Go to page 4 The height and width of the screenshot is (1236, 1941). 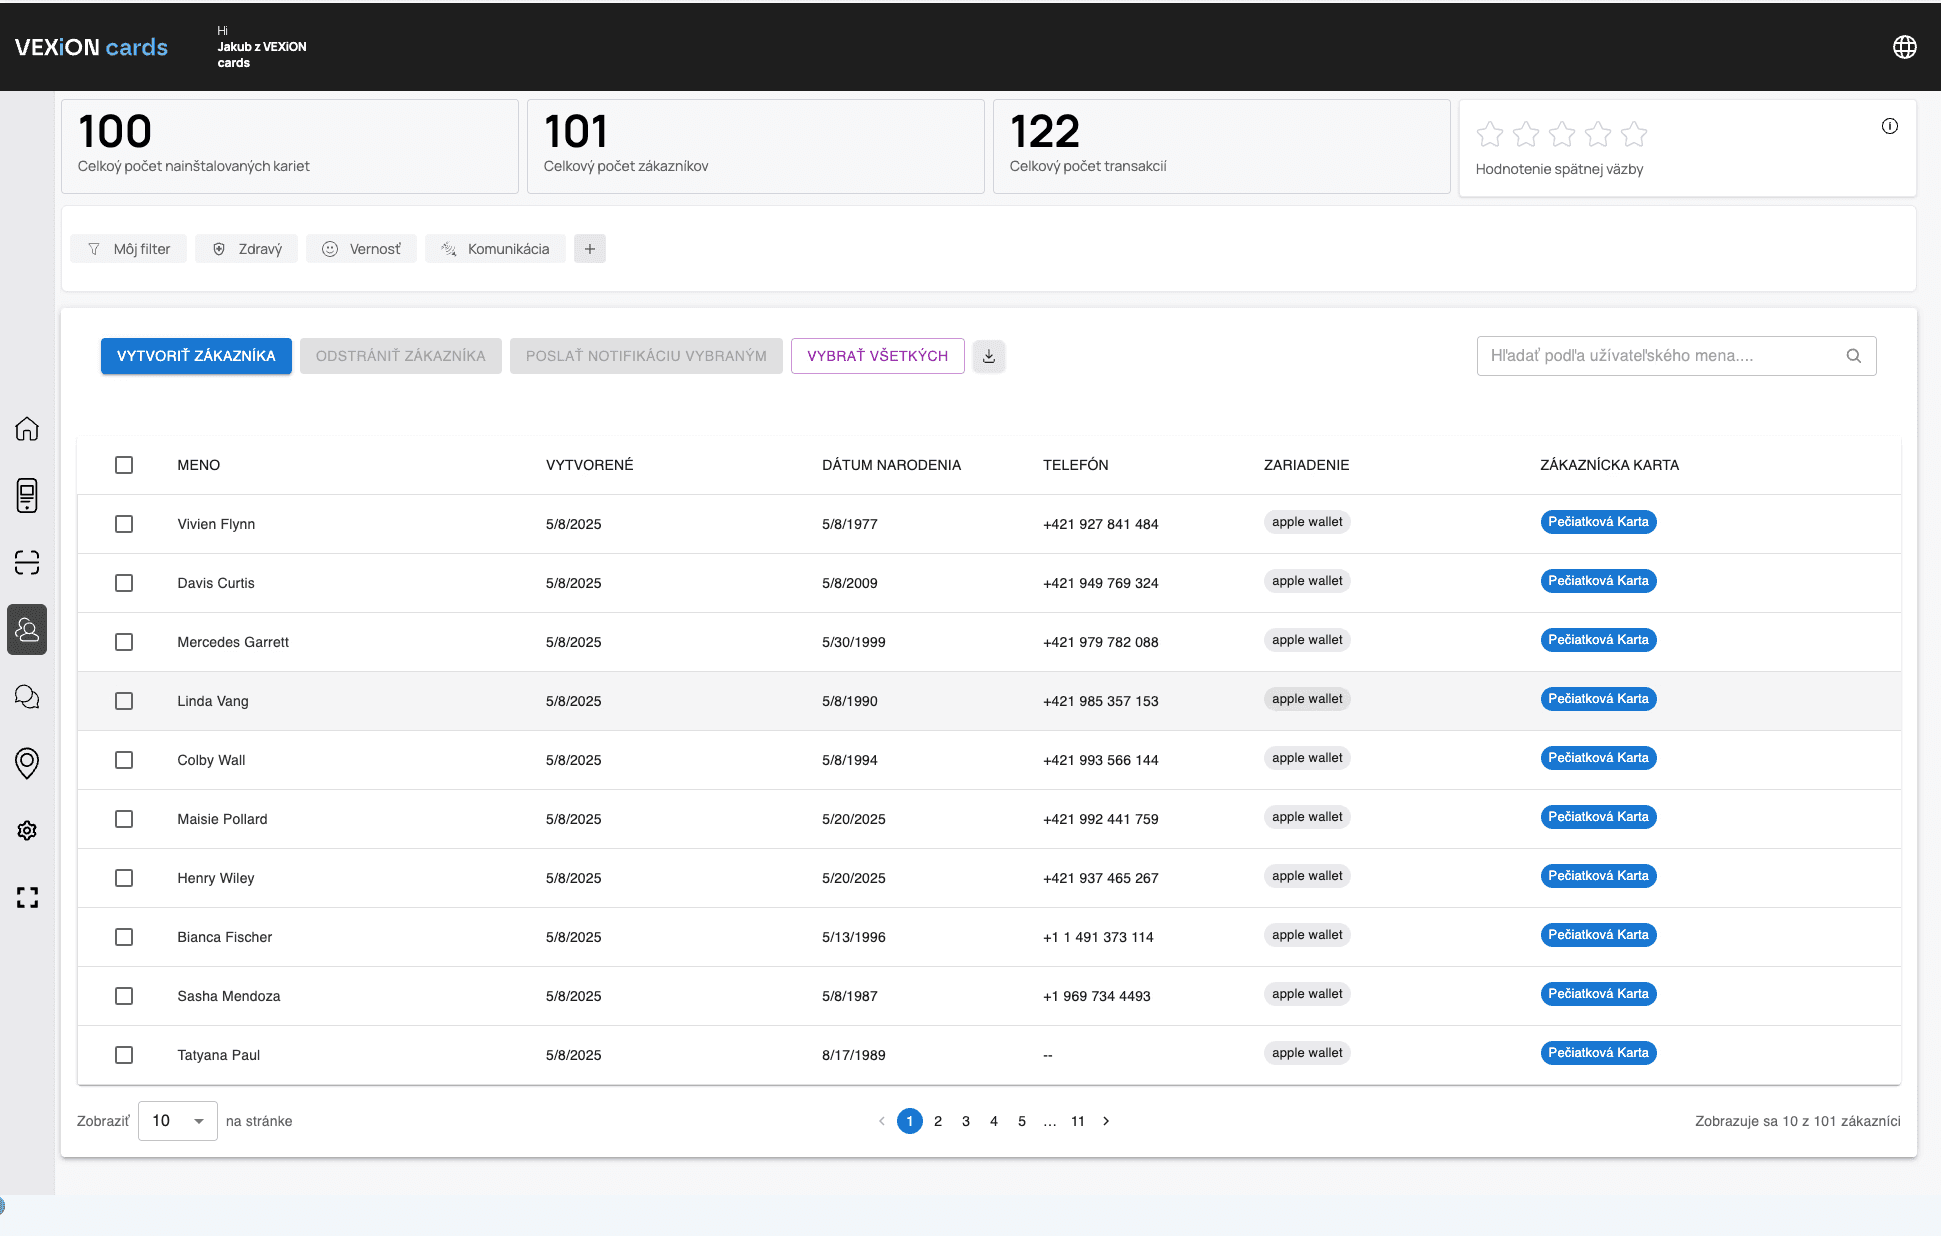pos(994,1121)
